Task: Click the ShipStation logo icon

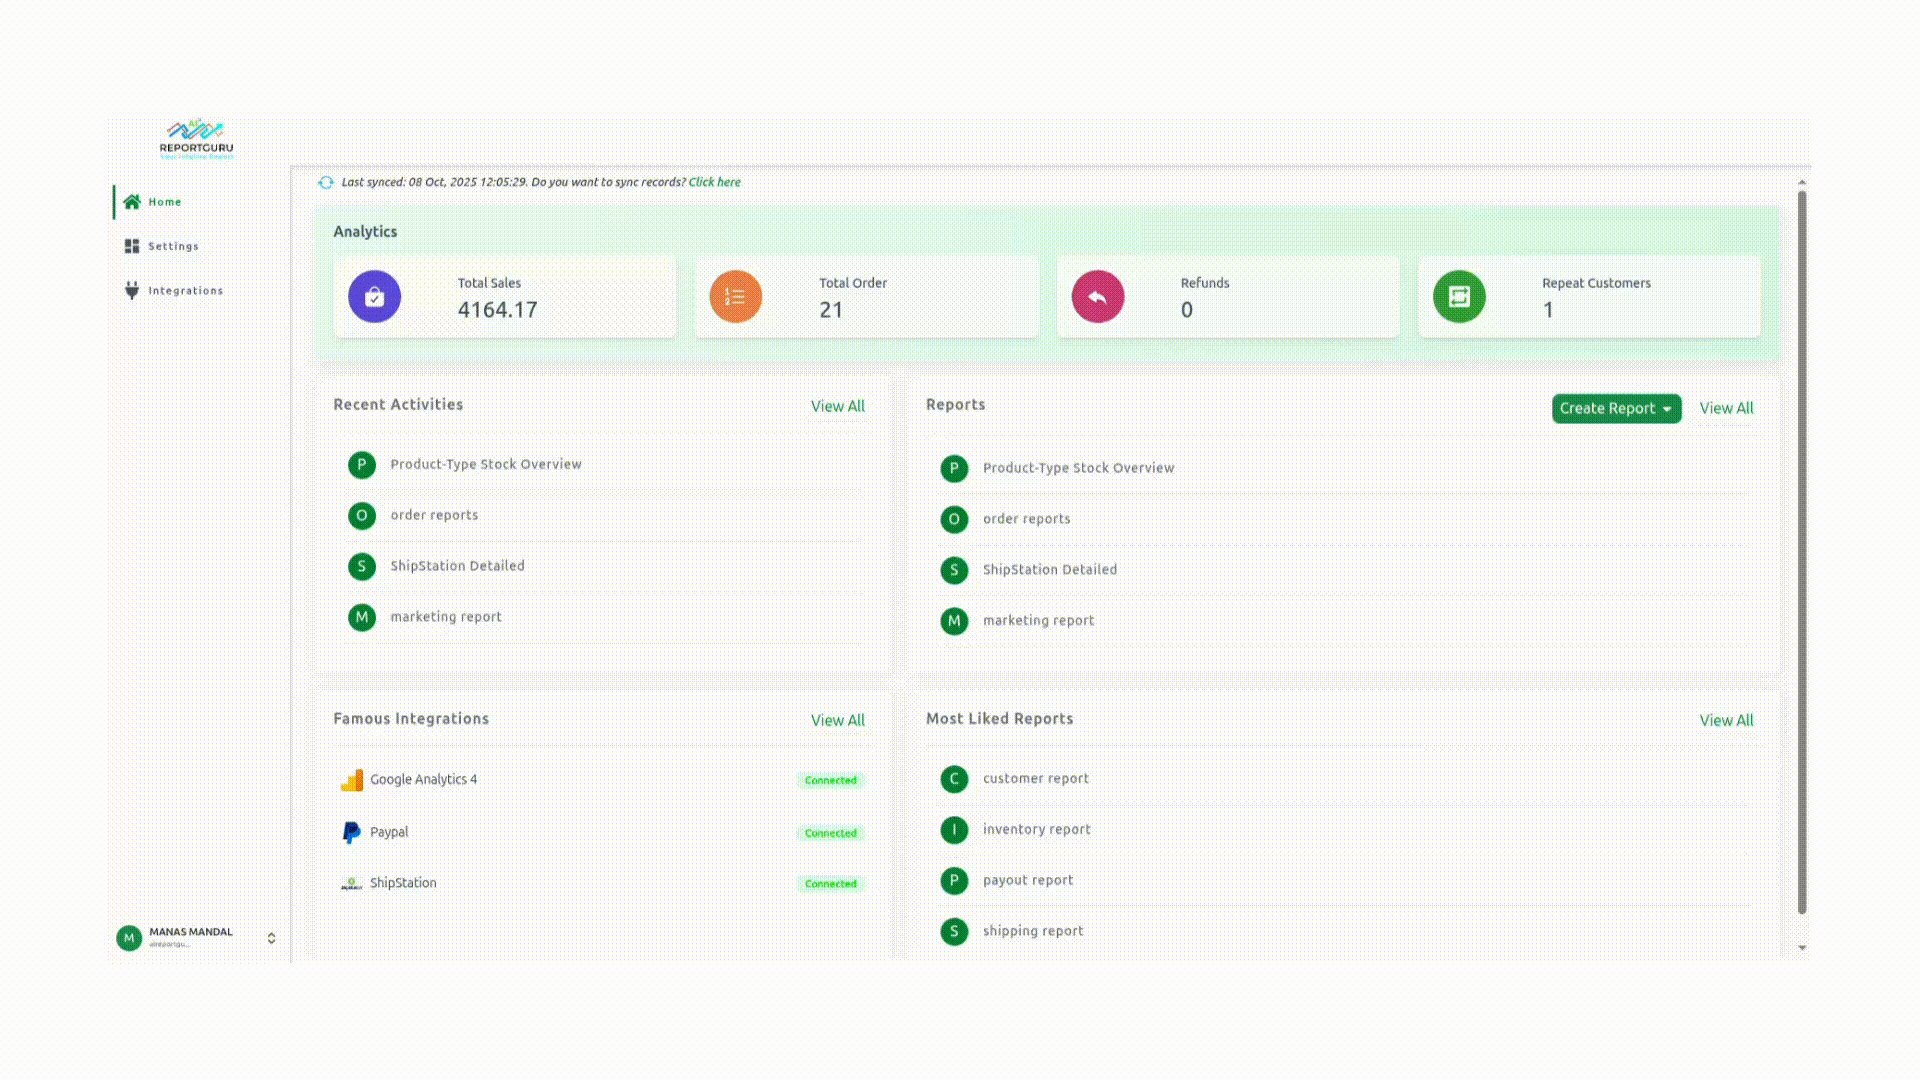Action: 352,883
